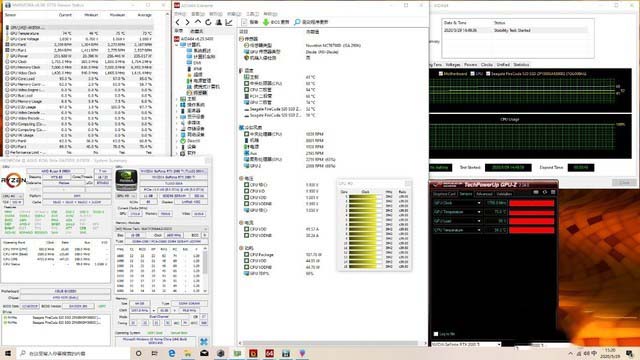Image resolution: width=640 pixels, height=360 pixels.
Task: Click the NVIDIA logo in HWiNFO summary
Action: (x=126, y=180)
